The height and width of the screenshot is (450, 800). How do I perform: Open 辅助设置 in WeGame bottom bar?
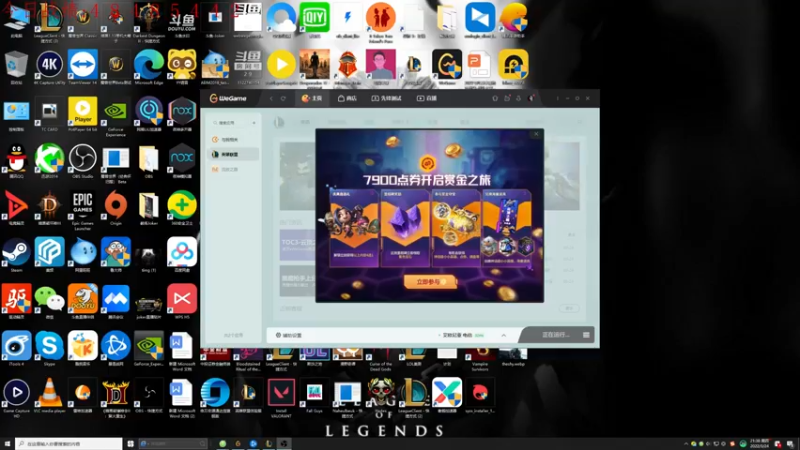tap(289, 335)
